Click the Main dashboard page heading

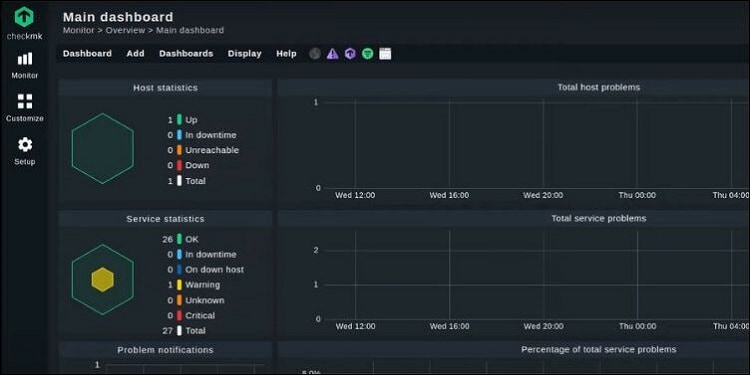tap(118, 17)
